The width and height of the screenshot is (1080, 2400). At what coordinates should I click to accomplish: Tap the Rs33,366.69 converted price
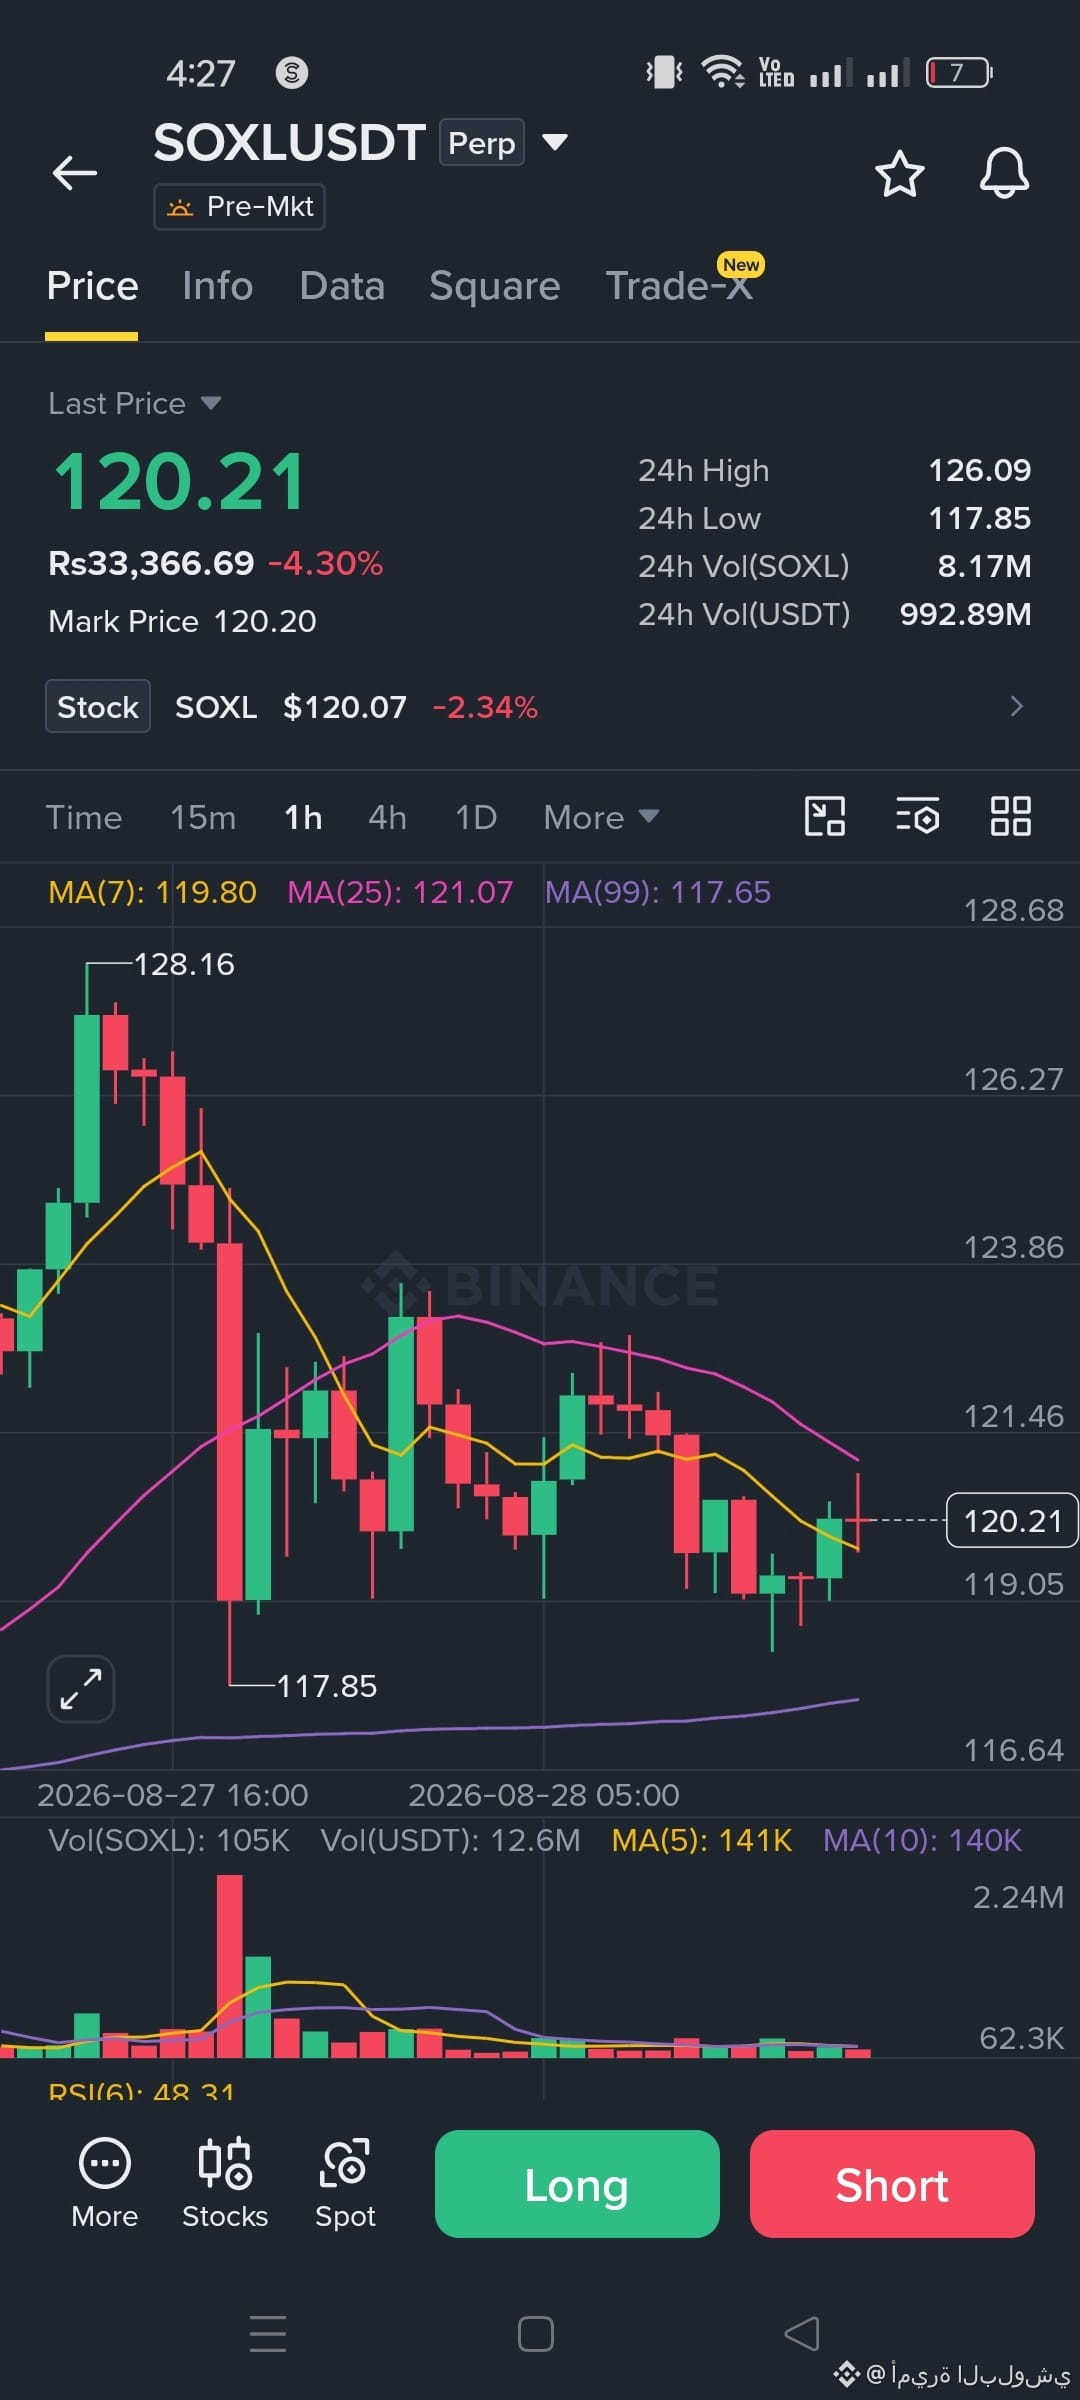click(151, 563)
